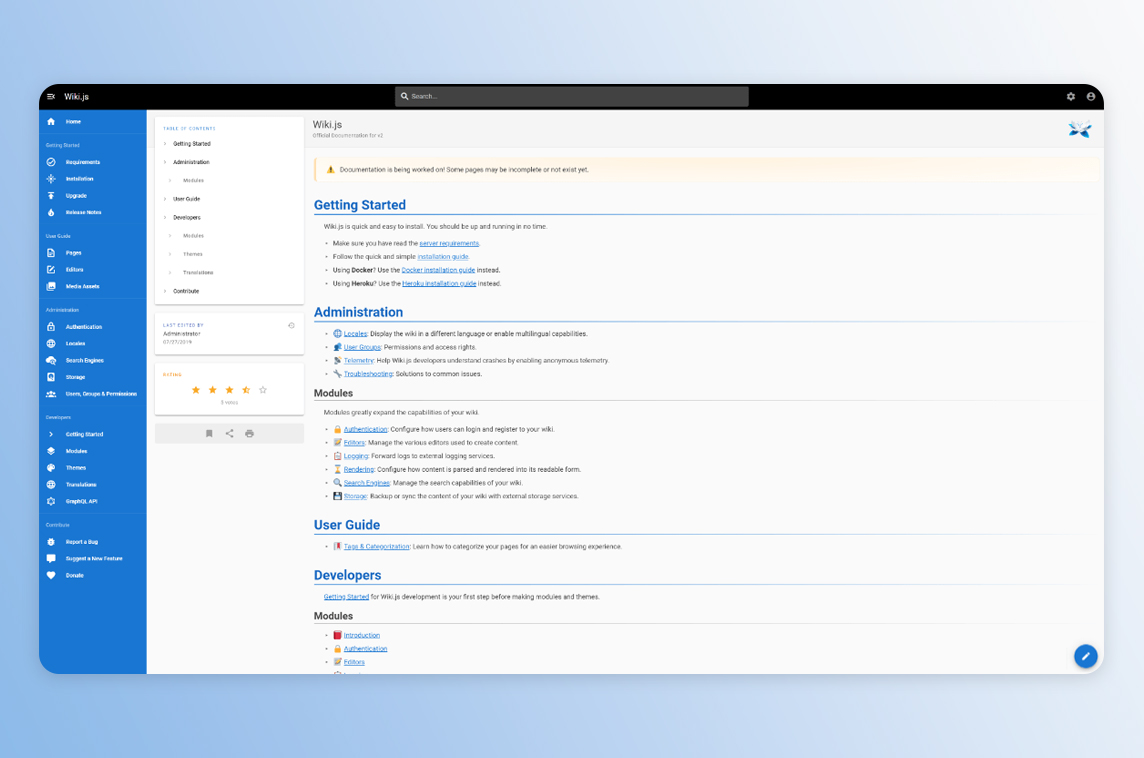Select the fourth half-filled rating star
The width and height of the screenshot is (1144, 758).
click(x=246, y=390)
